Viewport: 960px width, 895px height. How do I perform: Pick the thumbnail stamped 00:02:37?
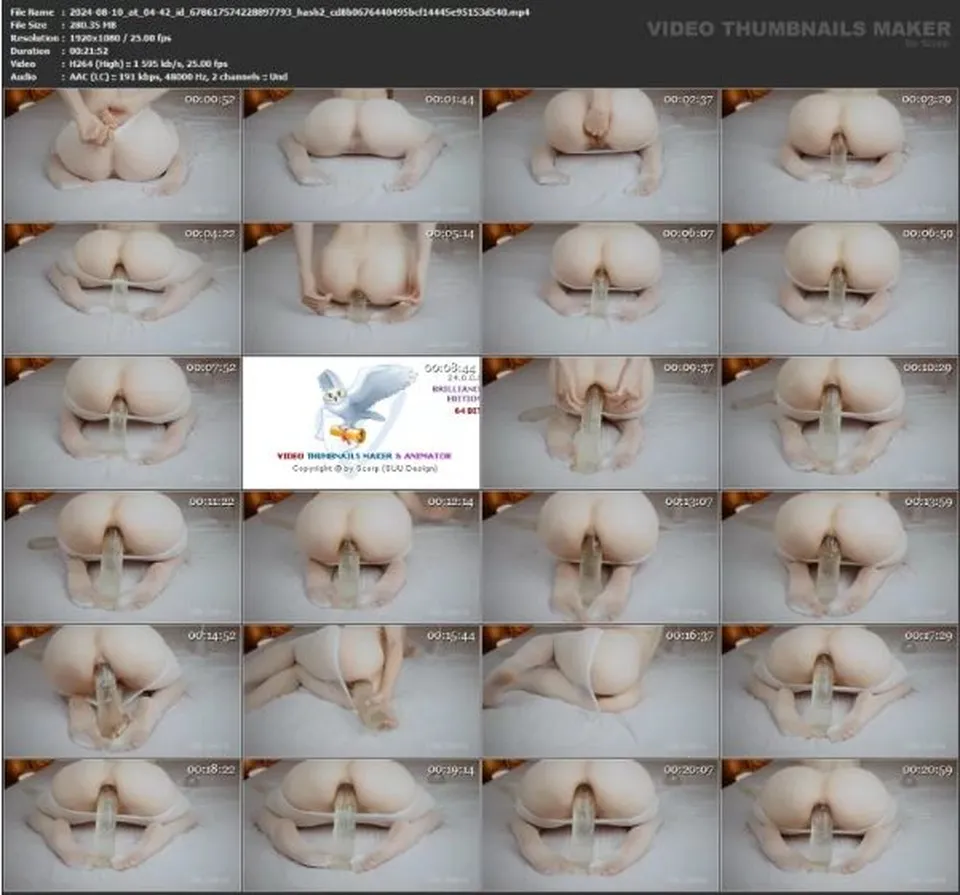601,155
